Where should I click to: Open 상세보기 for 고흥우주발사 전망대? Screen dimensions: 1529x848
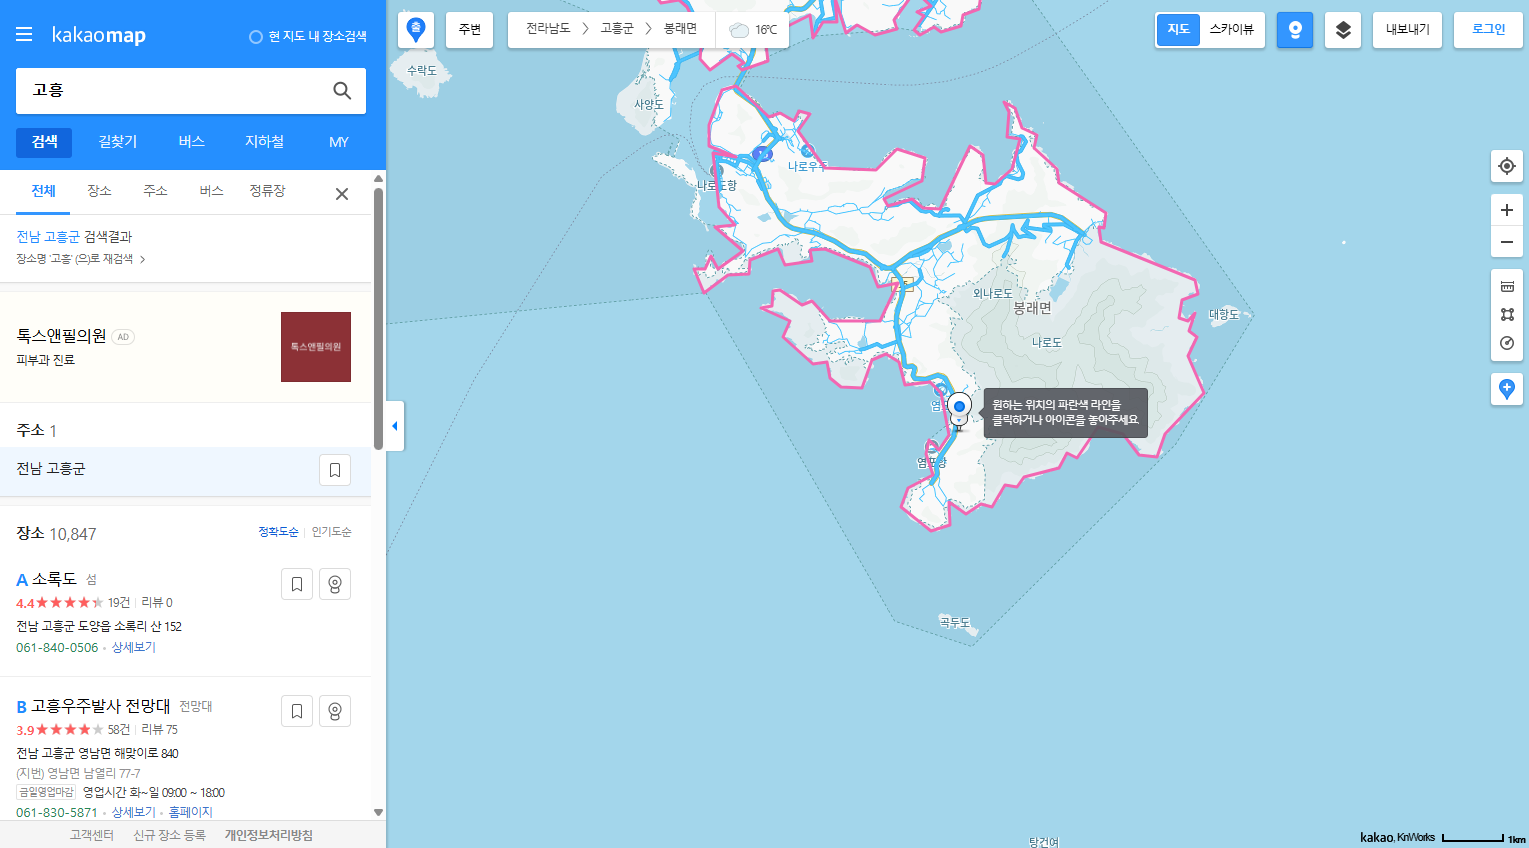tap(134, 813)
